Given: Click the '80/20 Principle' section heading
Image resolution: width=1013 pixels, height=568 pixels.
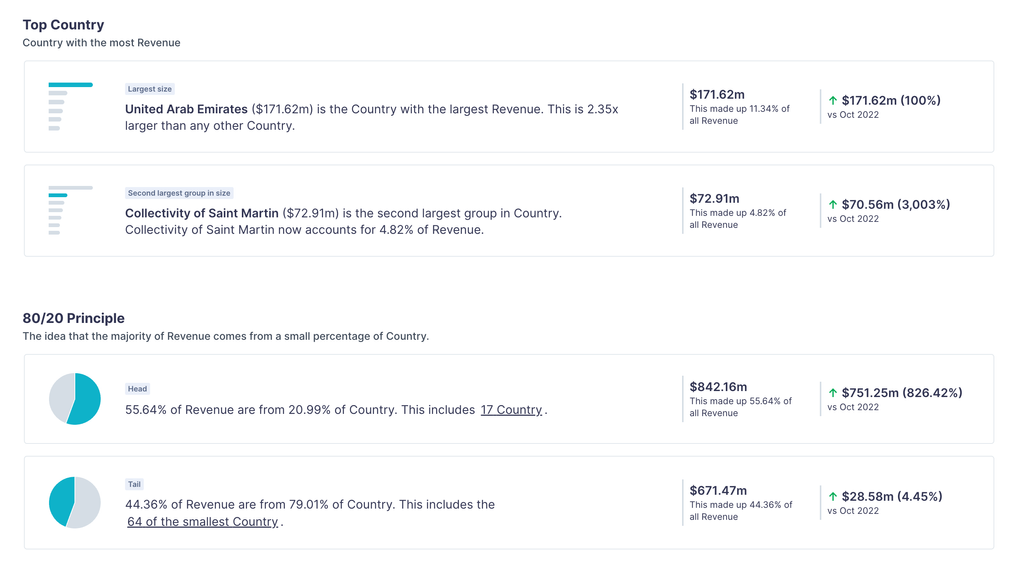Looking at the screenshot, I should pyautogui.click(x=73, y=318).
